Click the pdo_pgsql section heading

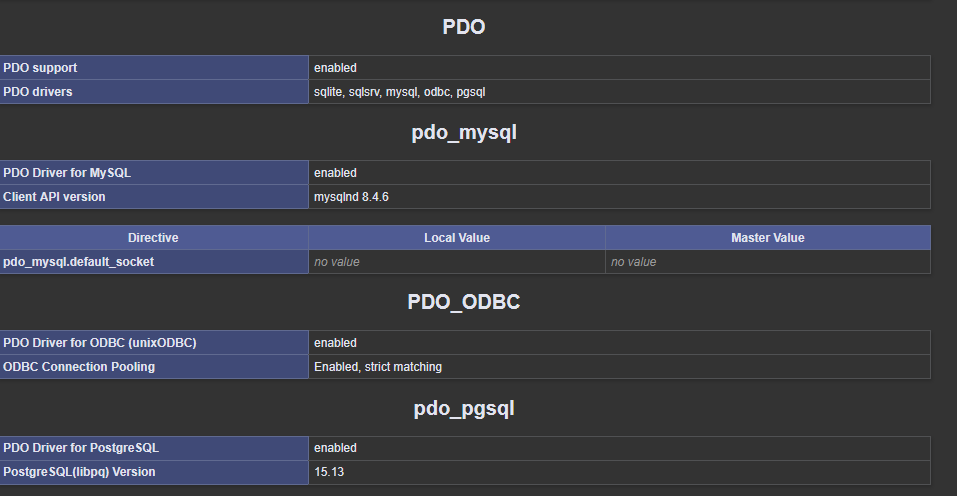pos(464,408)
